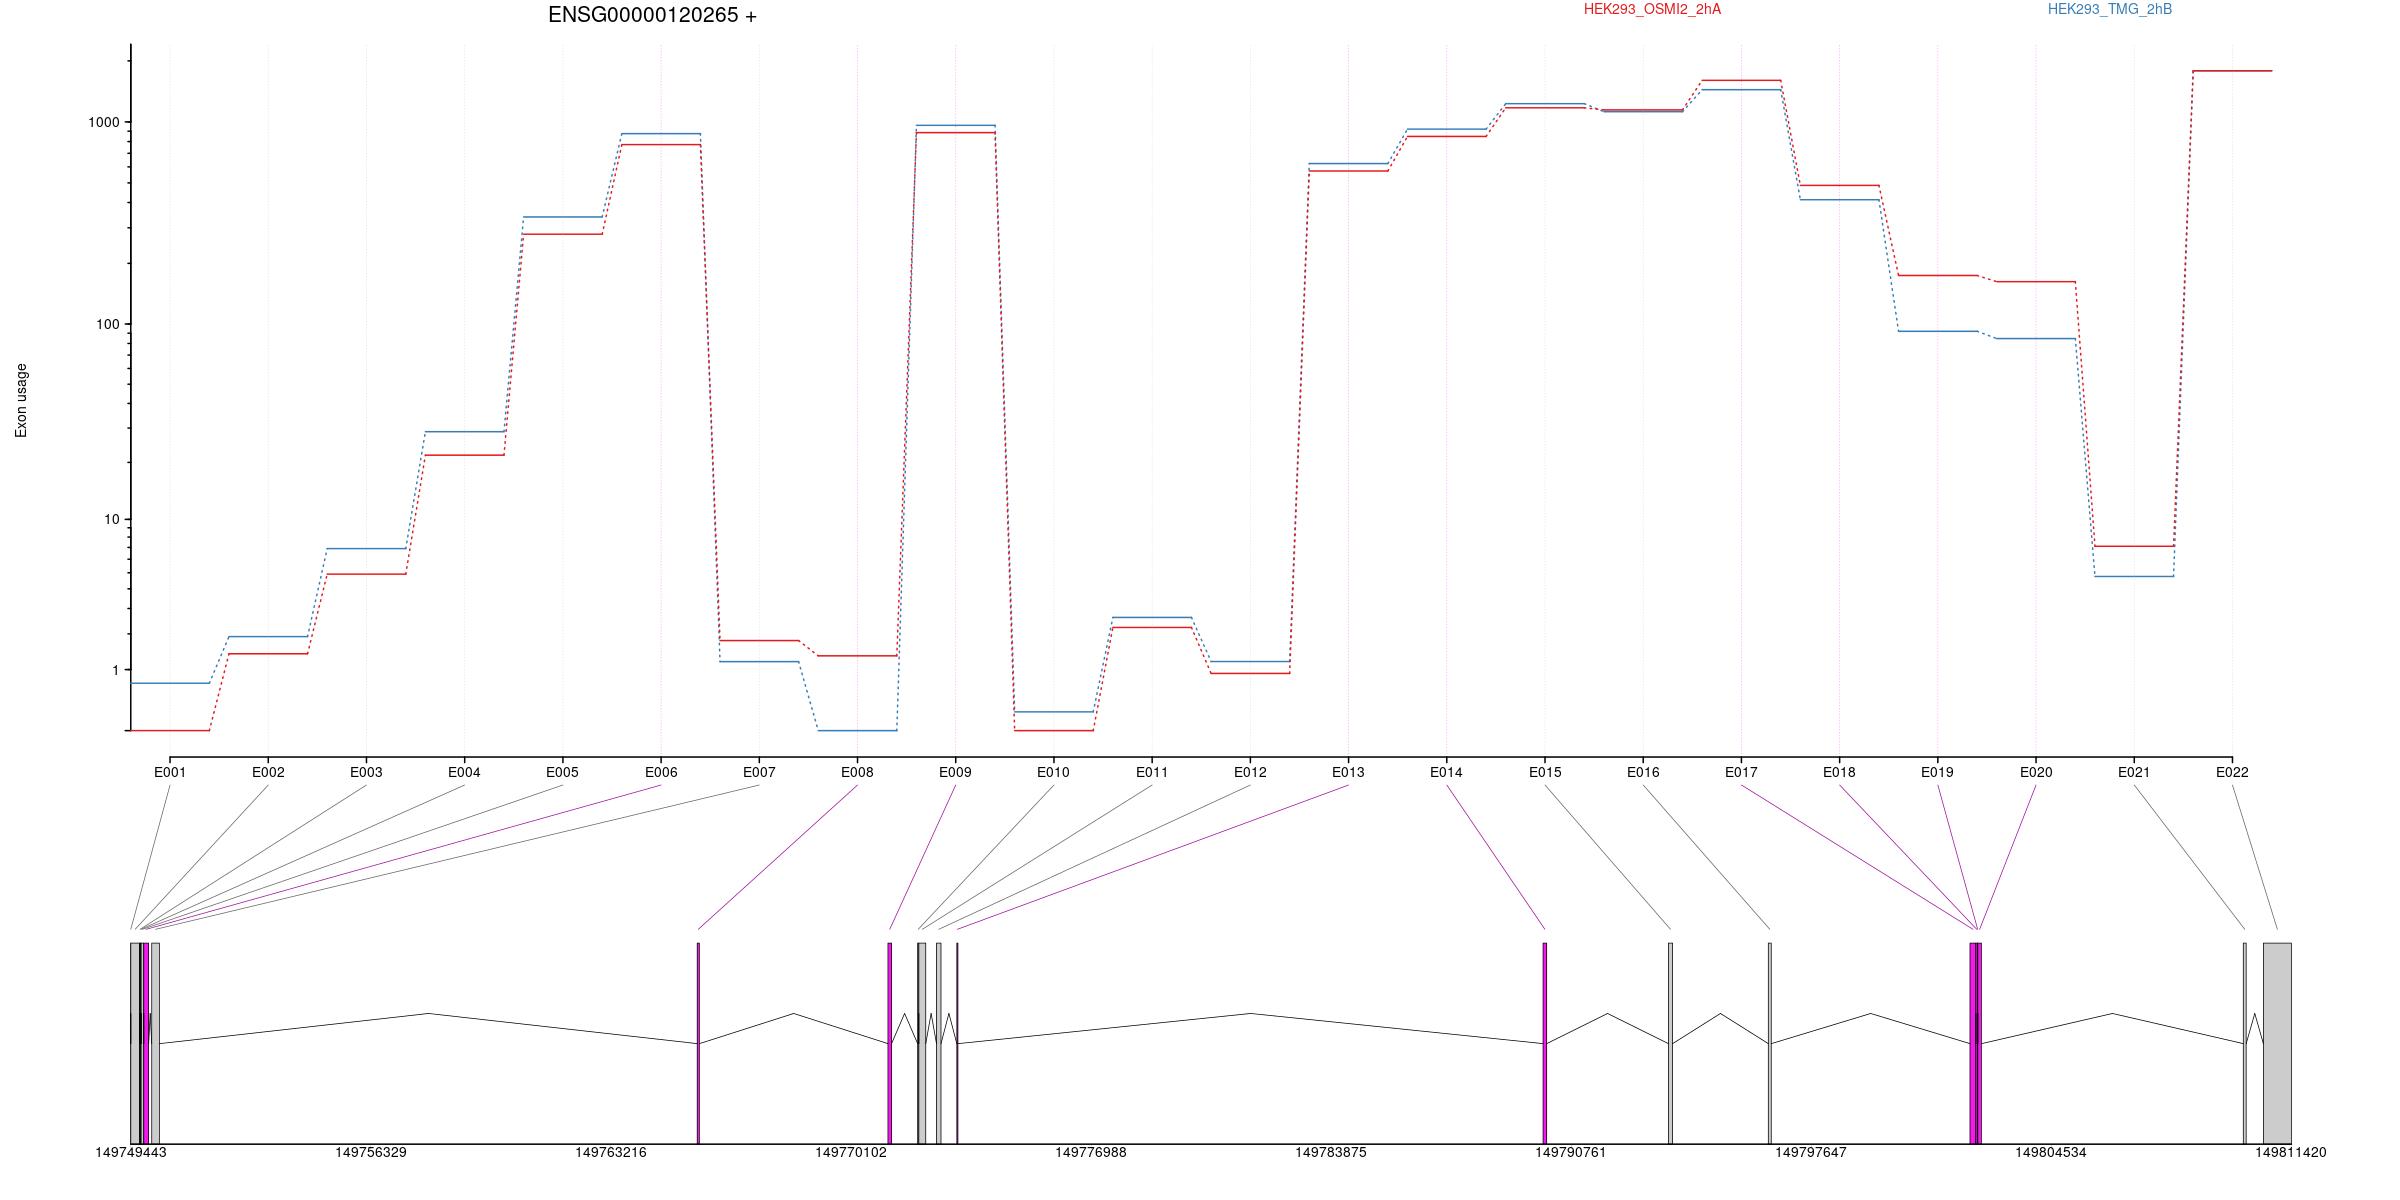This screenshot has height=1200, width=2400.
Task: Click the E004 exon label
Action: [x=464, y=772]
